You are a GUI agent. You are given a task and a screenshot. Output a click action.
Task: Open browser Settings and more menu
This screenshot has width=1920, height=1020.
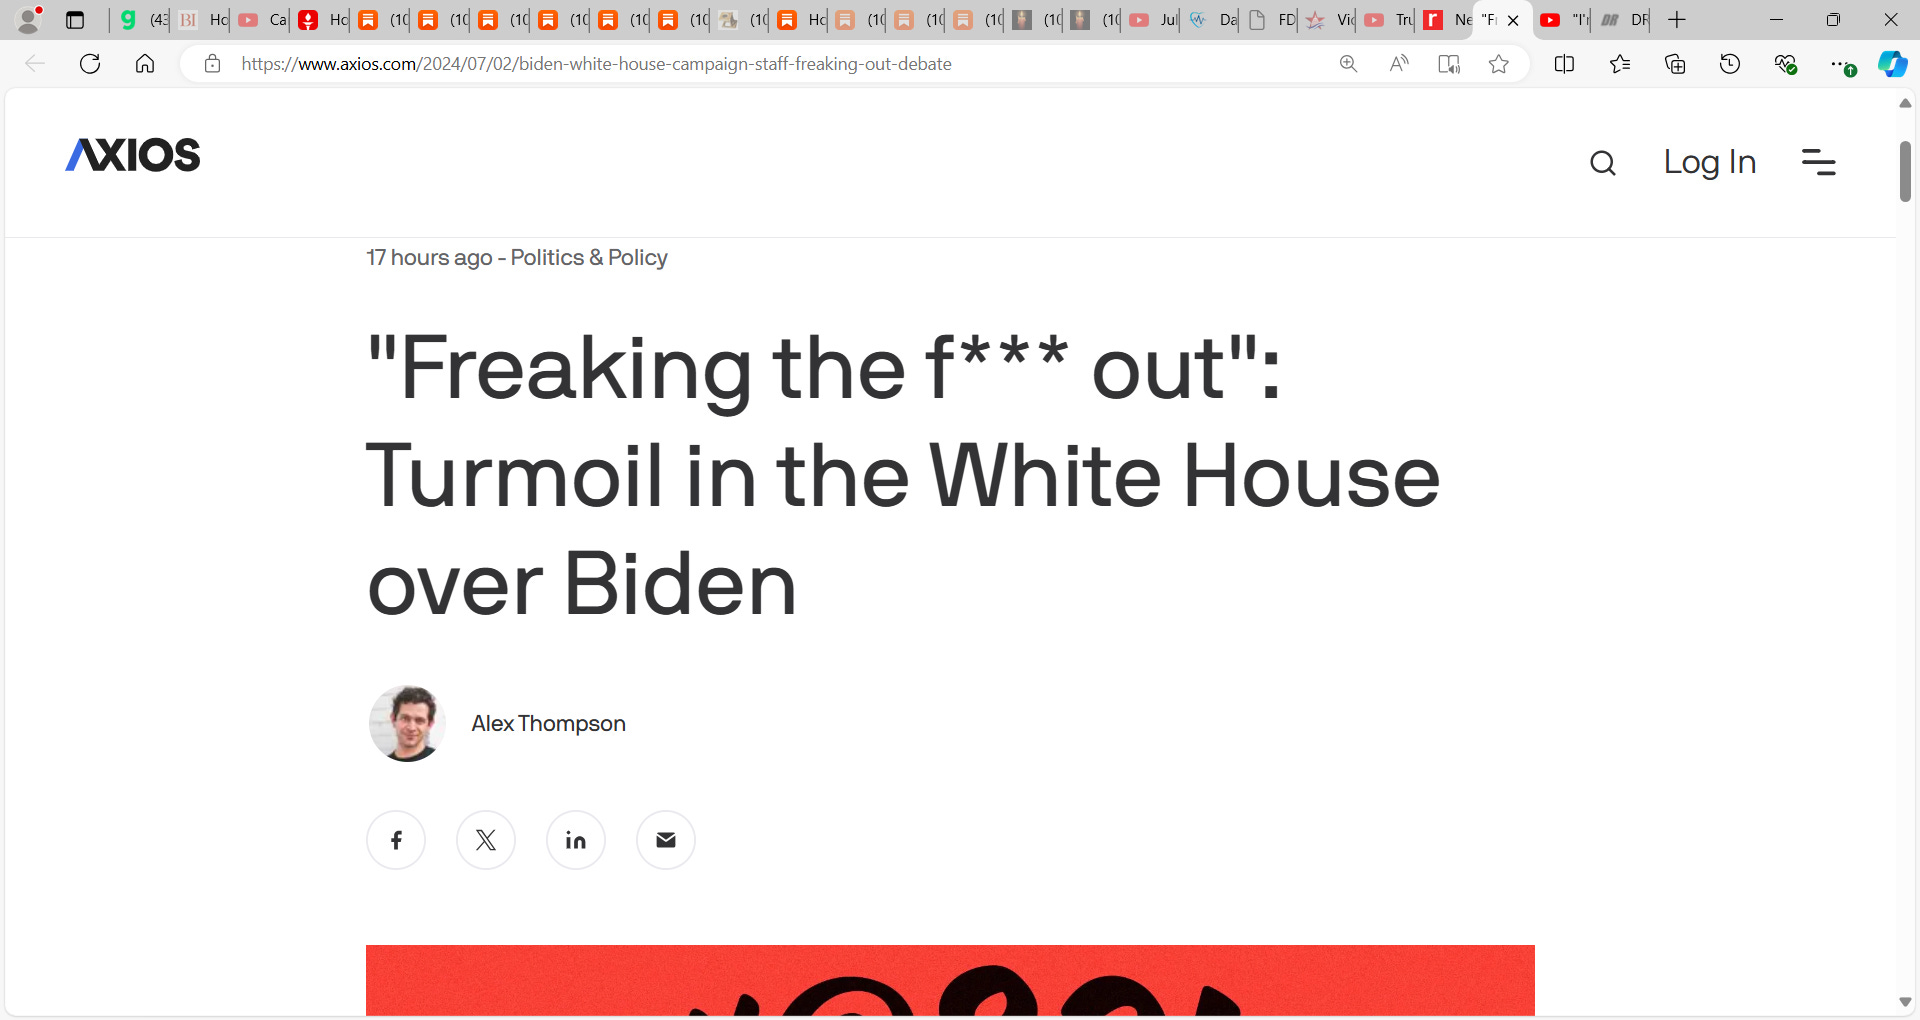point(1838,64)
